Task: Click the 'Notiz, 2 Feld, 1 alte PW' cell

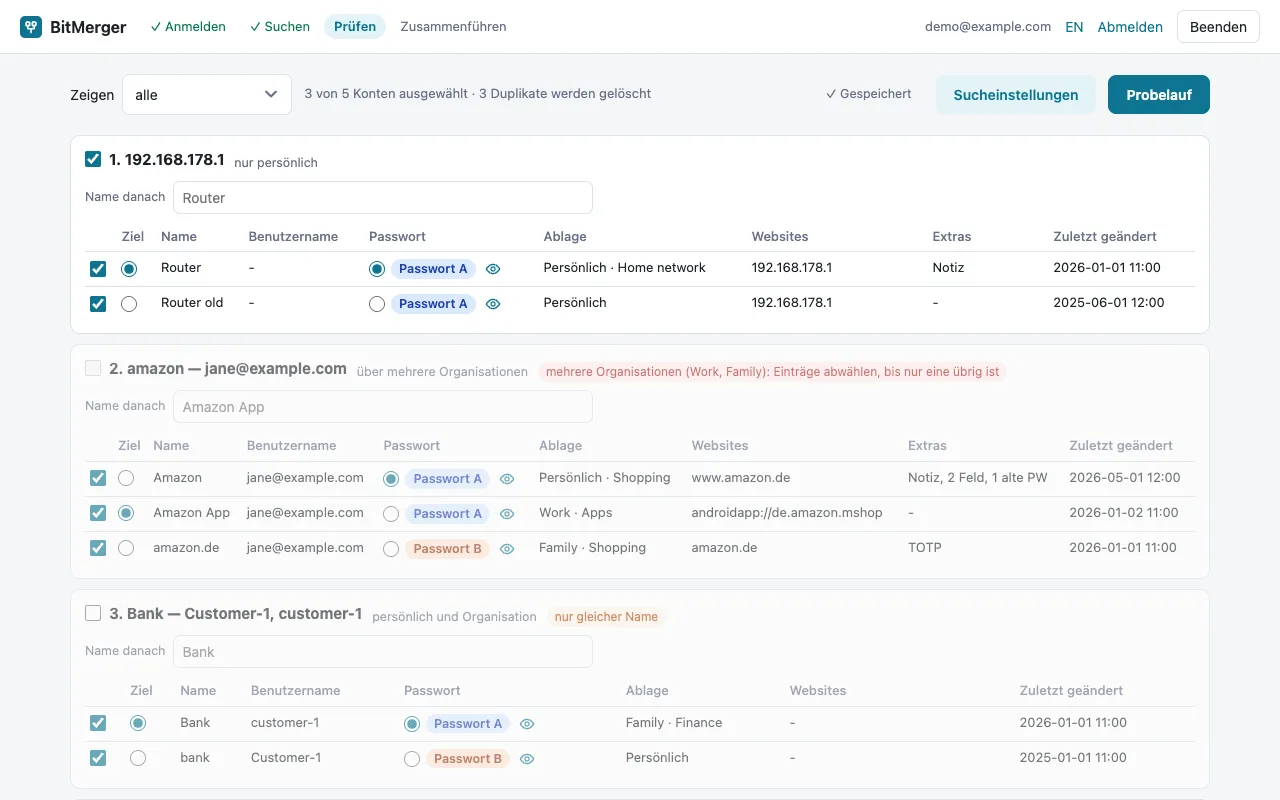Action: [x=978, y=478]
